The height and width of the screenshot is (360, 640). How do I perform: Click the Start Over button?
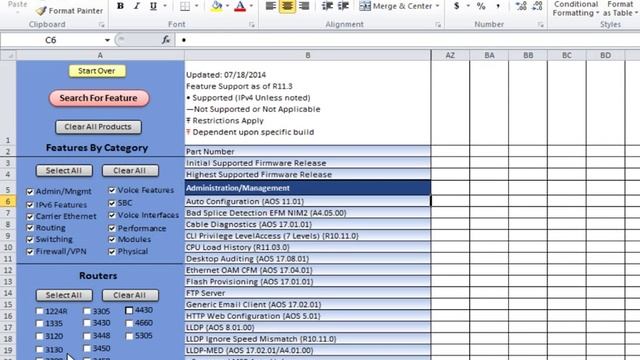(97, 71)
